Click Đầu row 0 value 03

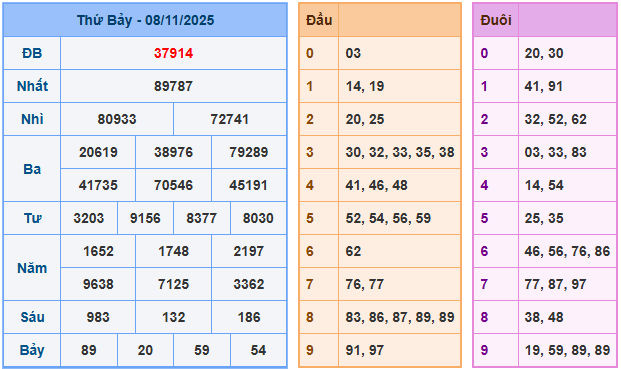pyautogui.click(x=353, y=53)
